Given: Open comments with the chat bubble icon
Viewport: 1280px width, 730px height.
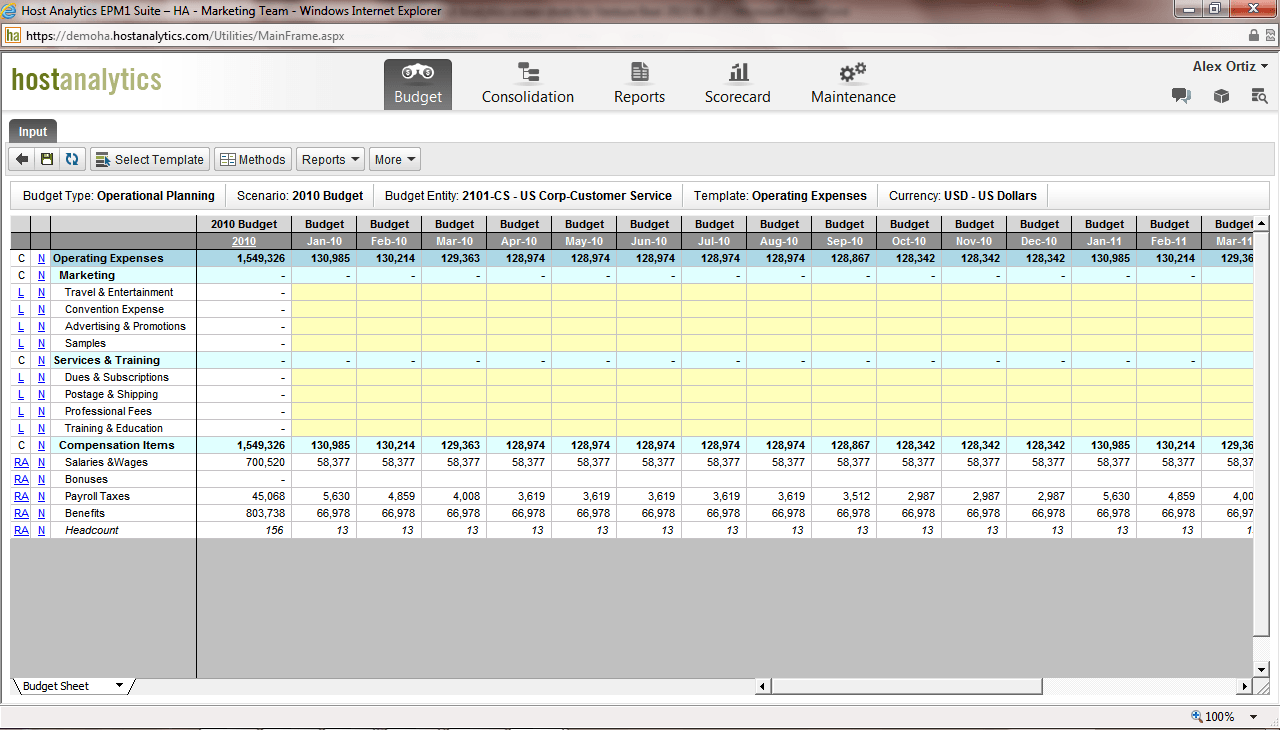Looking at the screenshot, I should [x=1181, y=96].
